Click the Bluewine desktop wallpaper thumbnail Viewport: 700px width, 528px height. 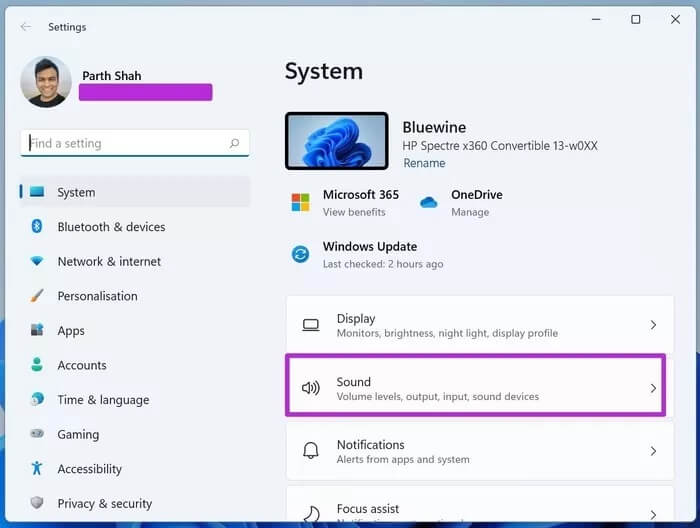pyautogui.click(x=337, y=141)
